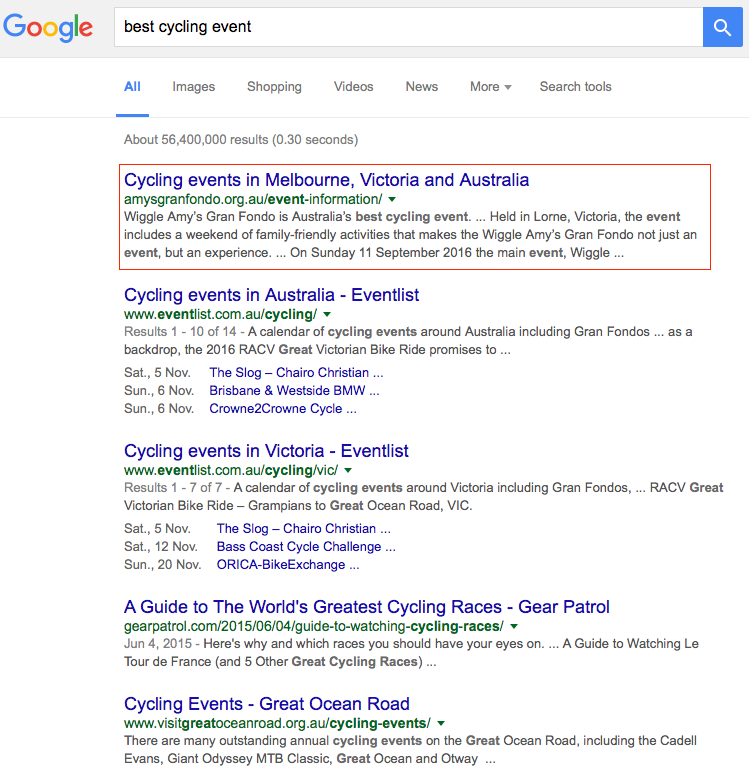The image size is (749, 782).
Task: Open 'Cycling events in Melbourne, Victoria and Australia' result
Action: (326, 180)
